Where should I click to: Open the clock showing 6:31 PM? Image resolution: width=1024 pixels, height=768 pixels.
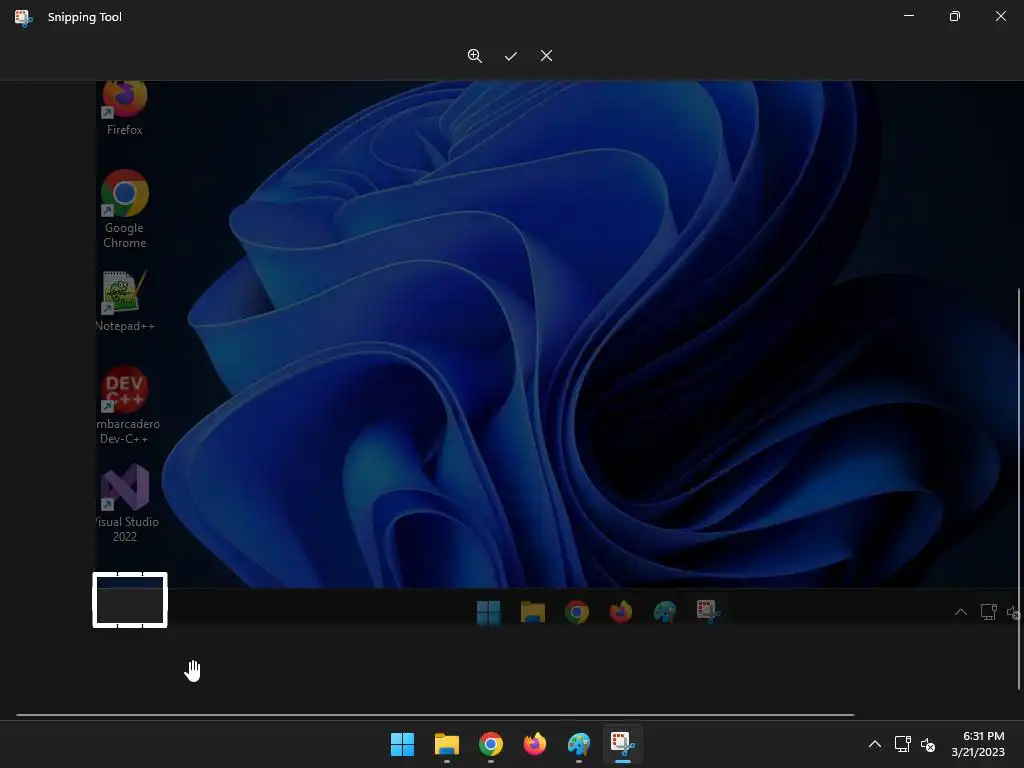tap(978, 744)
